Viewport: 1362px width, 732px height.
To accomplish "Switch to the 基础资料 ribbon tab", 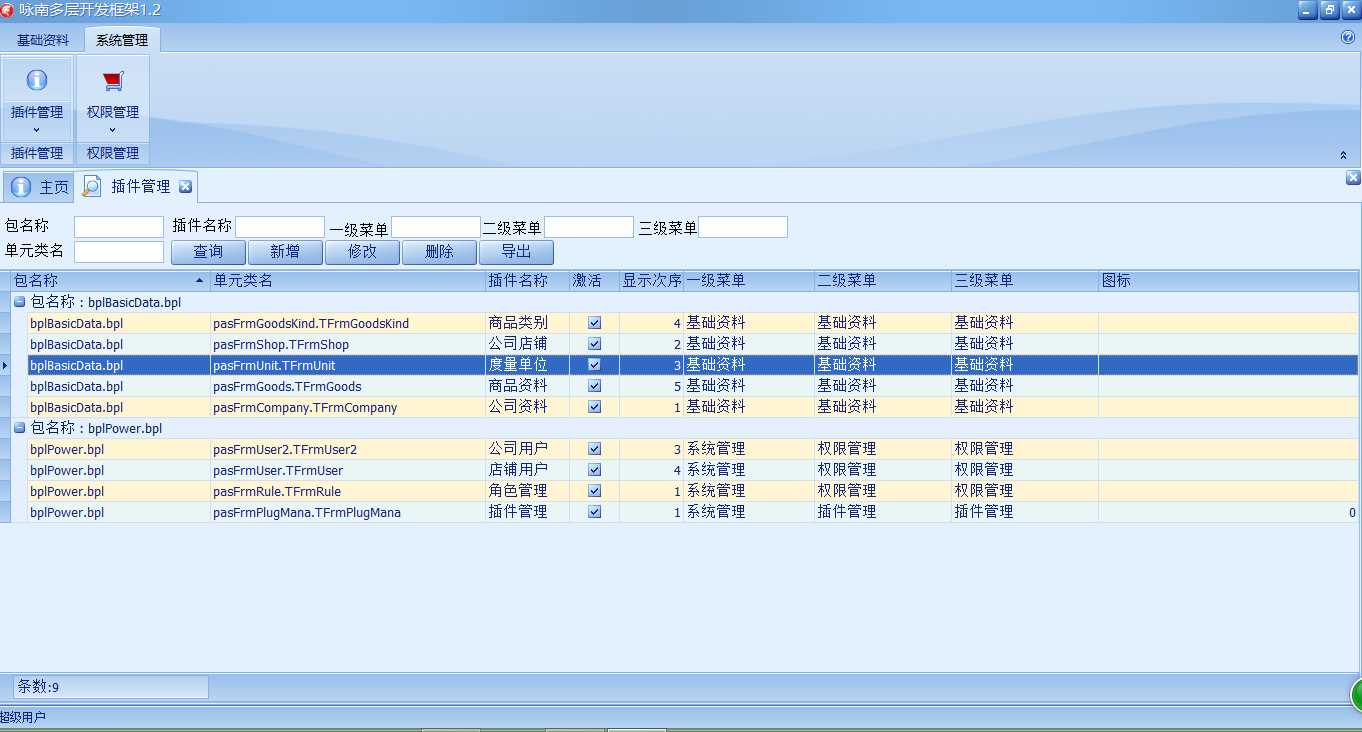I will pos(43,40).
